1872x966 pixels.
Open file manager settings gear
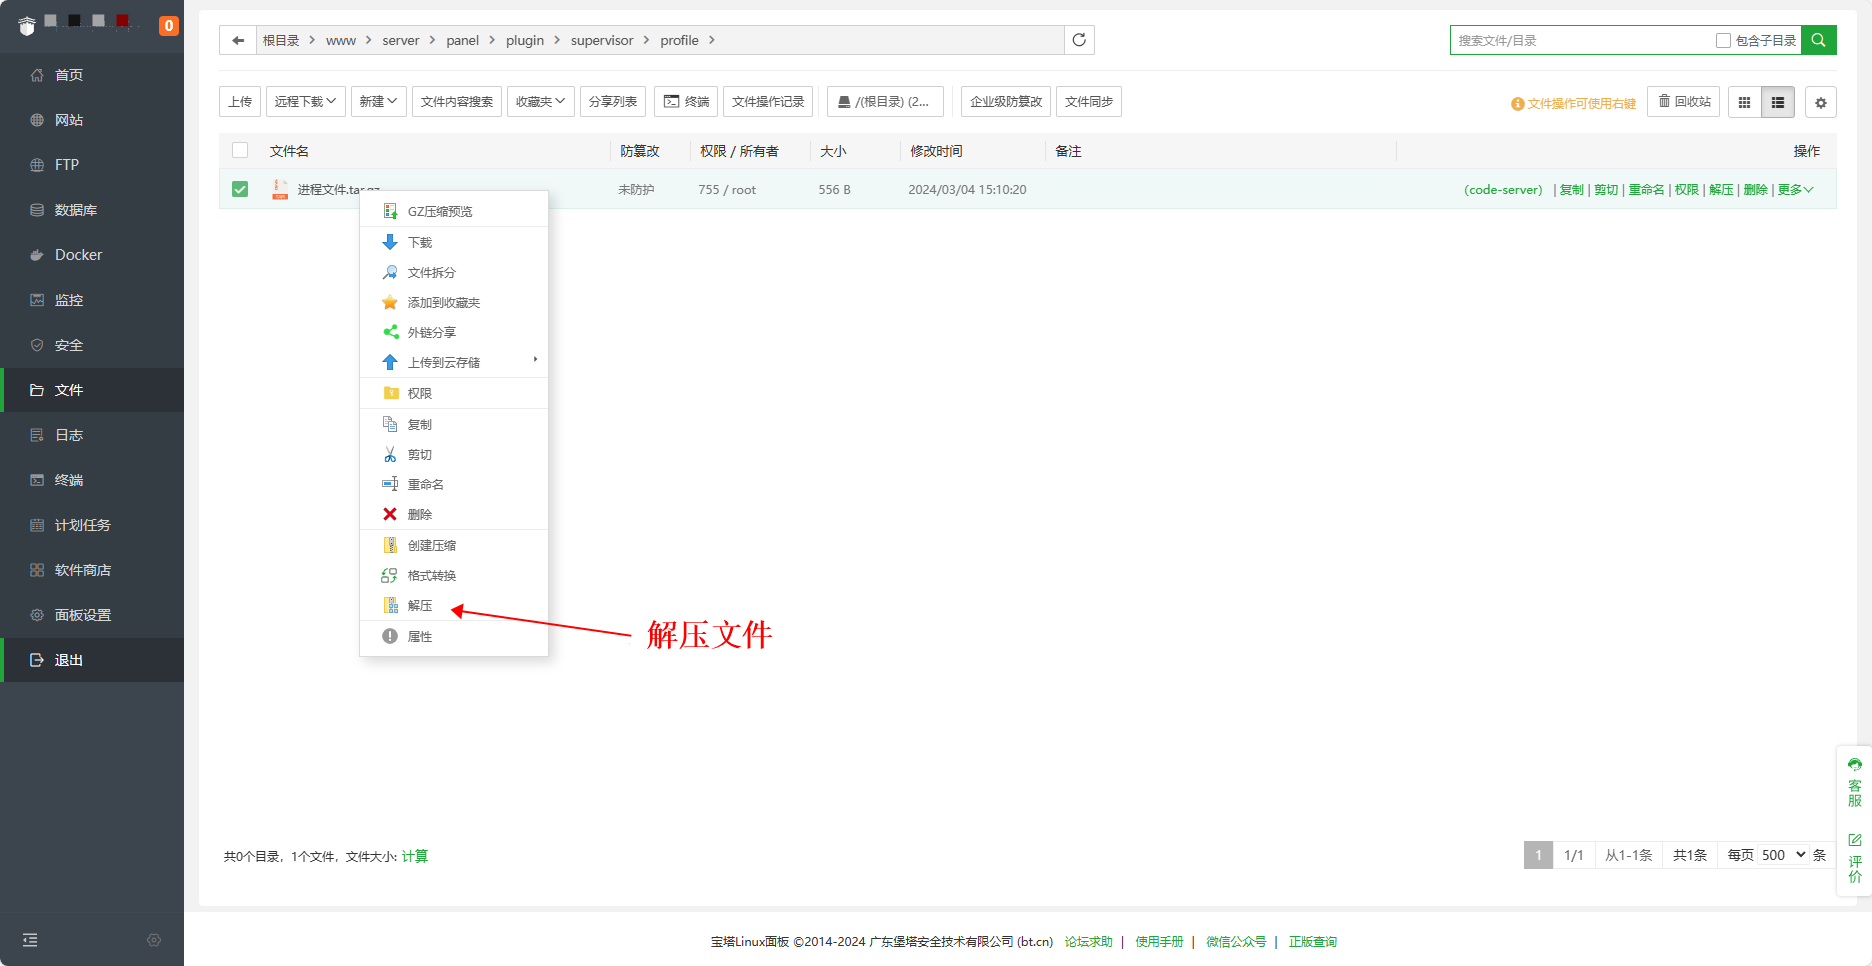tap(1820, 102)
